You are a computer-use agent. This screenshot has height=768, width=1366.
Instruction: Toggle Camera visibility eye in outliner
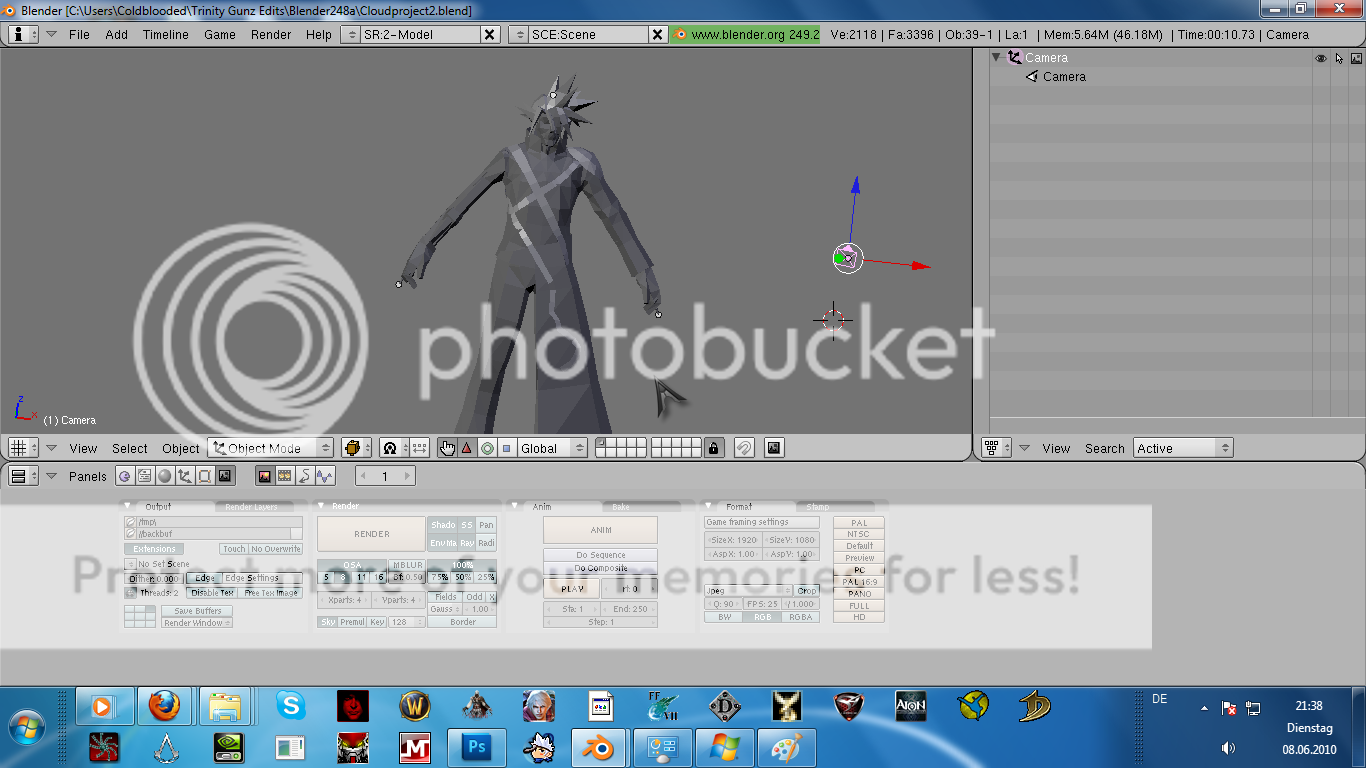pos(1320,58)
